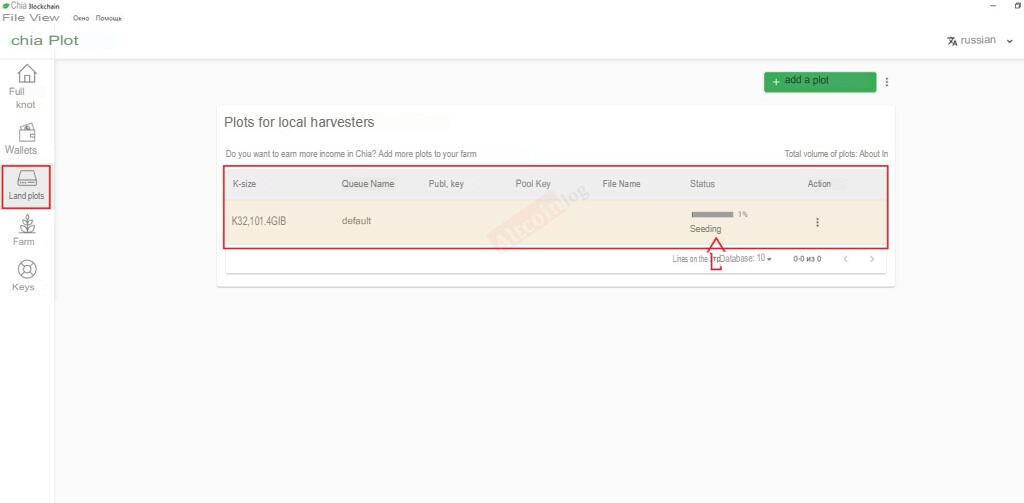
Task: Open the Full knot home icon
Action: (27, 74)
